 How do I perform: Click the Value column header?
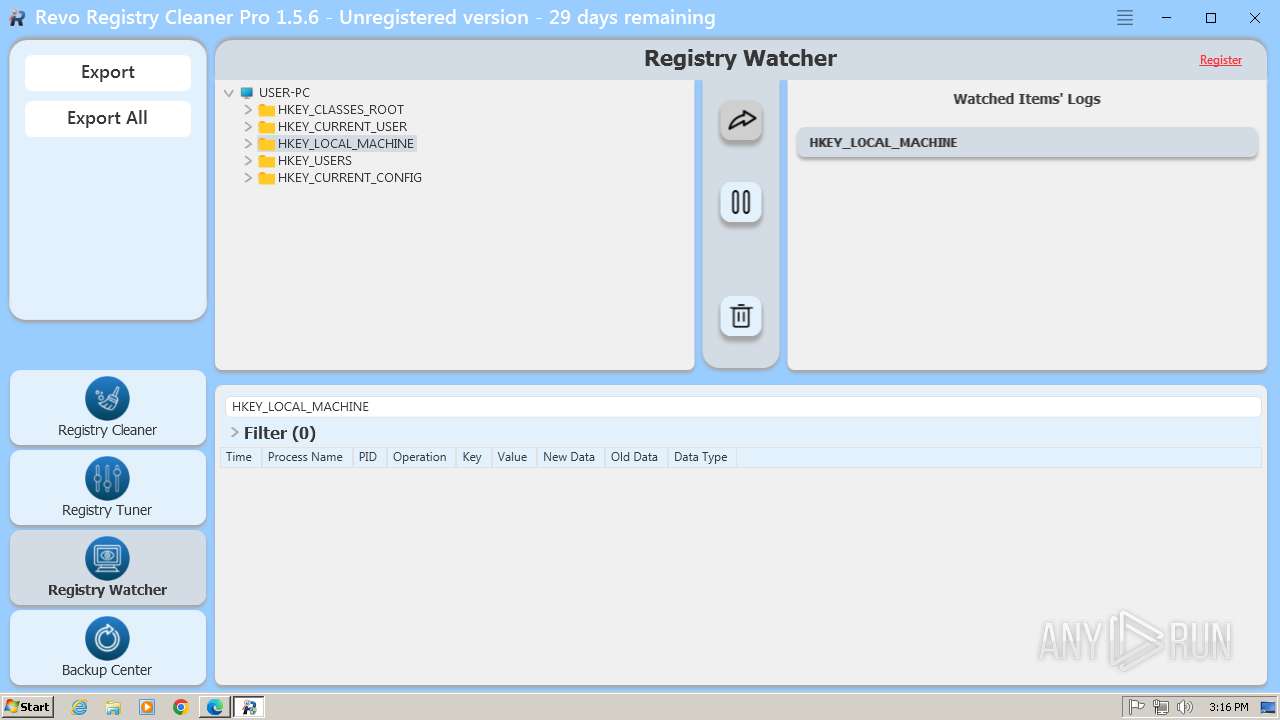point(512,457)
